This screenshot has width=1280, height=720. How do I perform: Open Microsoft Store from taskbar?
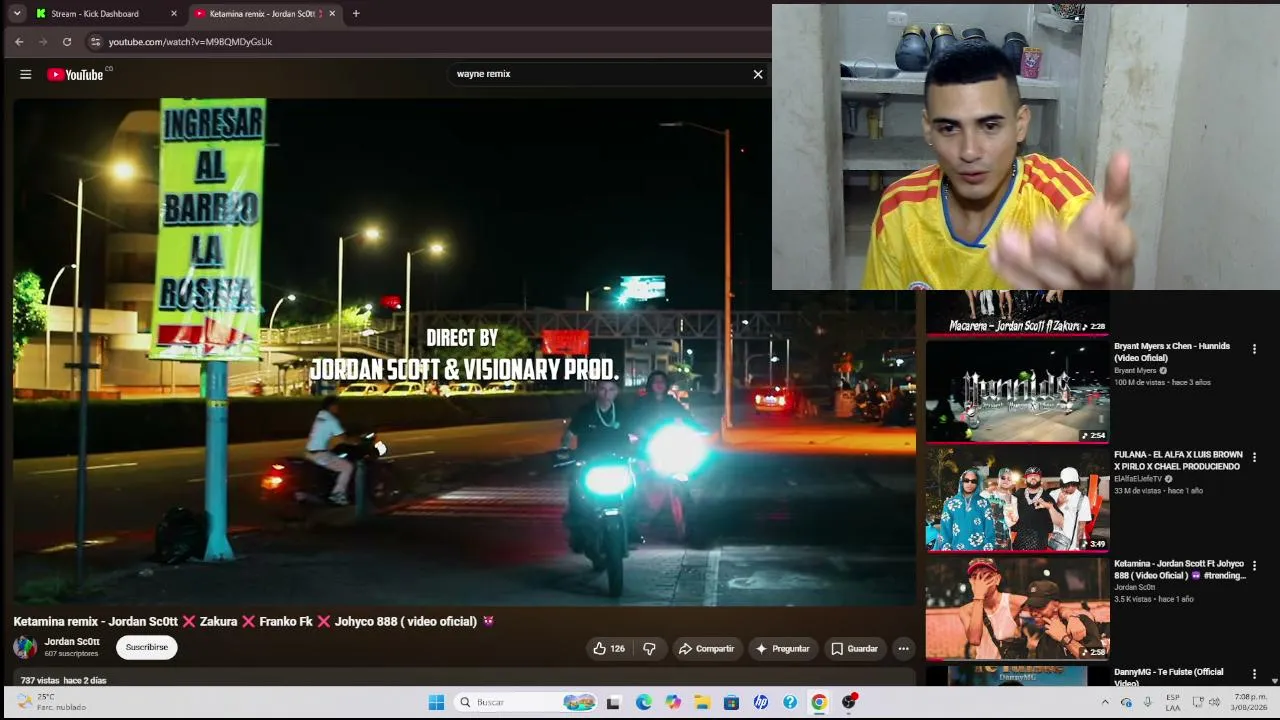(x=731, y=702)
